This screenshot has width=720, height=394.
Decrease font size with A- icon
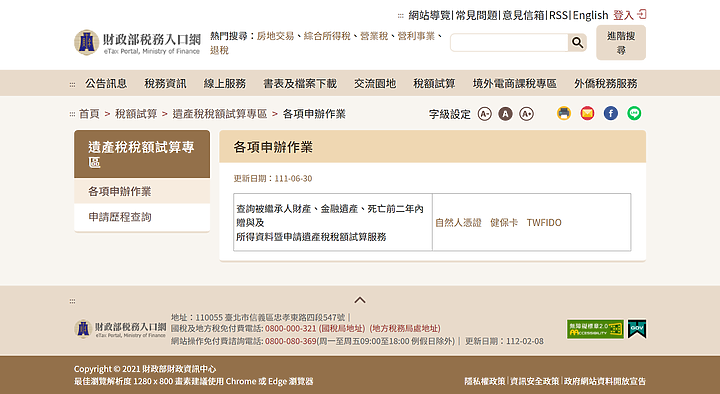pyautogui.click(x=484, y=113)
